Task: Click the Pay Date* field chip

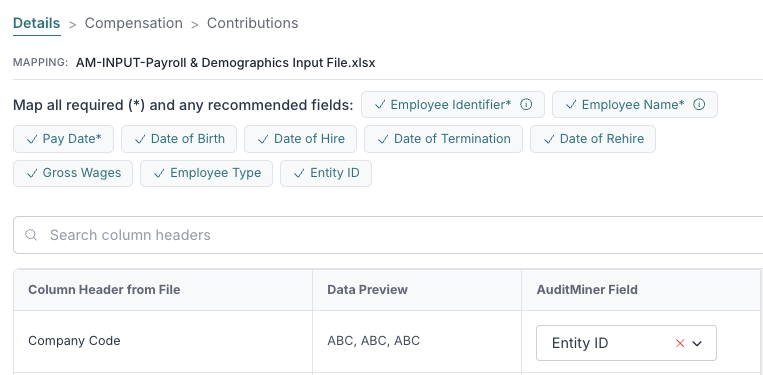Action: pyautogui.click(x=63, y=139)
